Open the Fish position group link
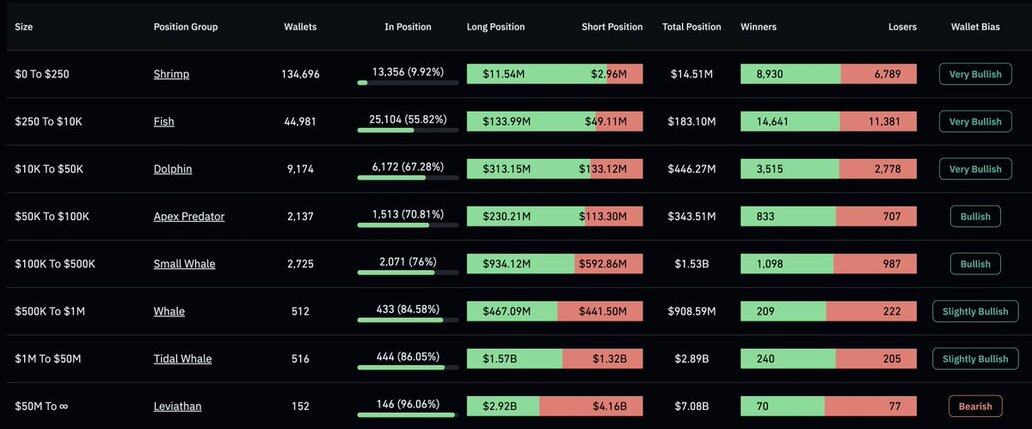 click(x=164, y=122)
